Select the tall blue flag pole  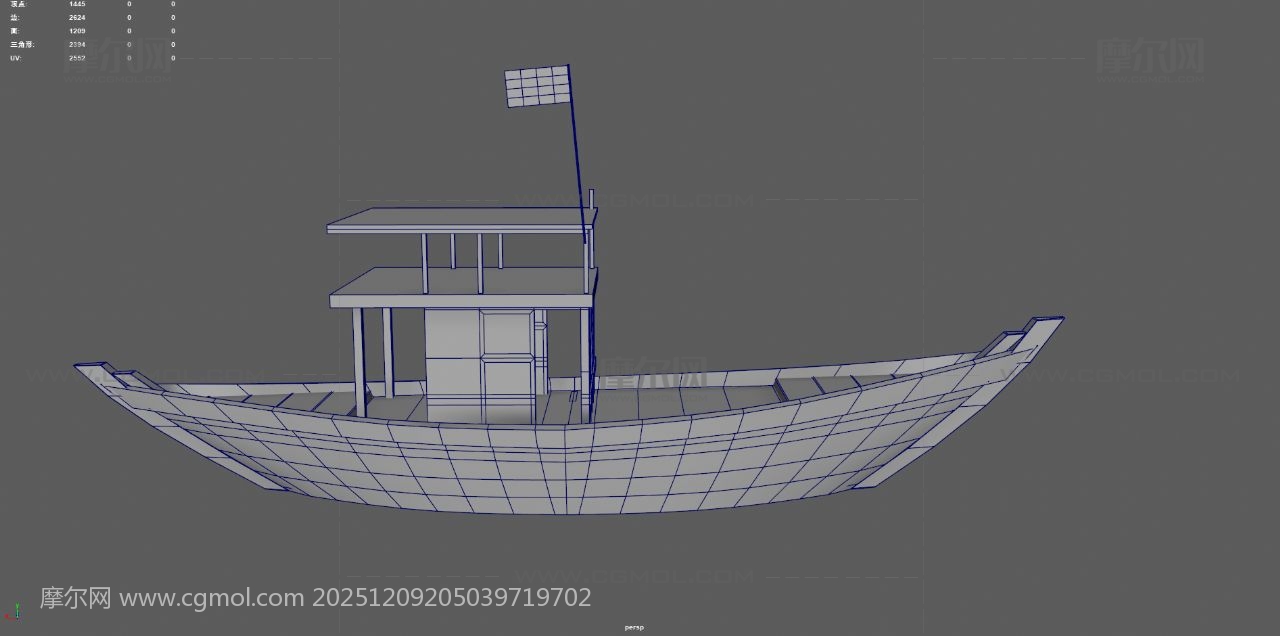tap(577, 160)
